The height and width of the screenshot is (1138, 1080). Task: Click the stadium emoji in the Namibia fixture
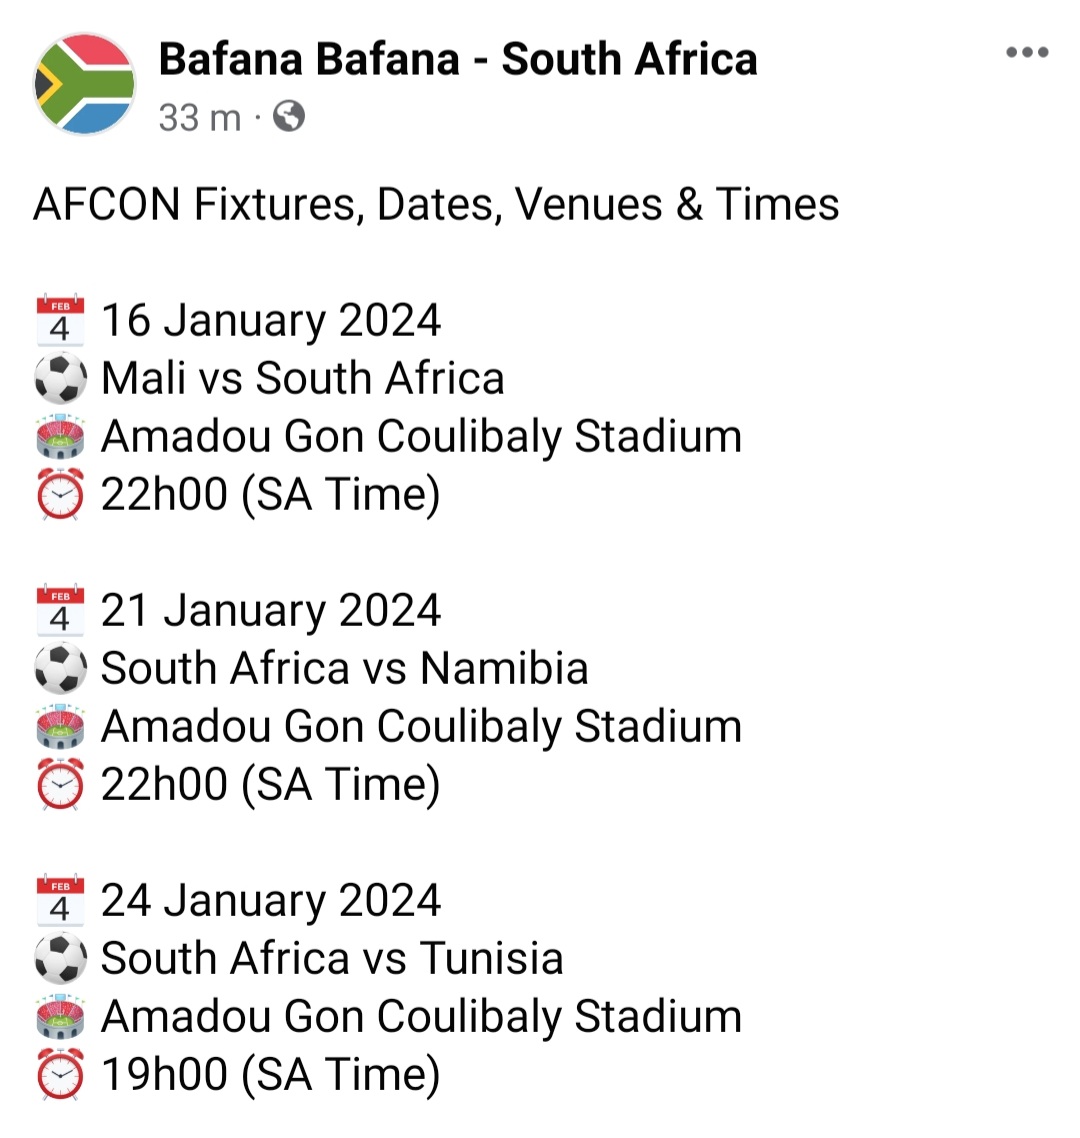point(60,727)
